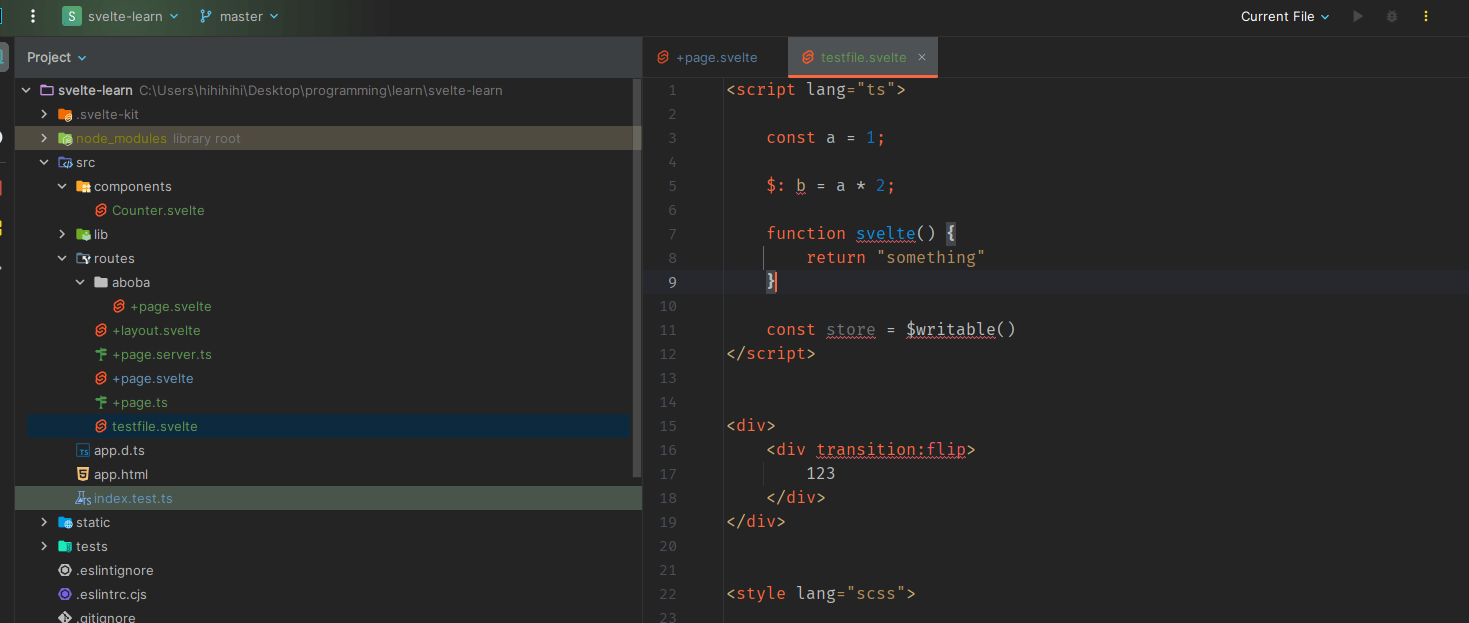This screenshot has width=1469, height=623.
Task: Click the '<script lang="ts">' tag on line 1
Action: click(x=816, y=89)
